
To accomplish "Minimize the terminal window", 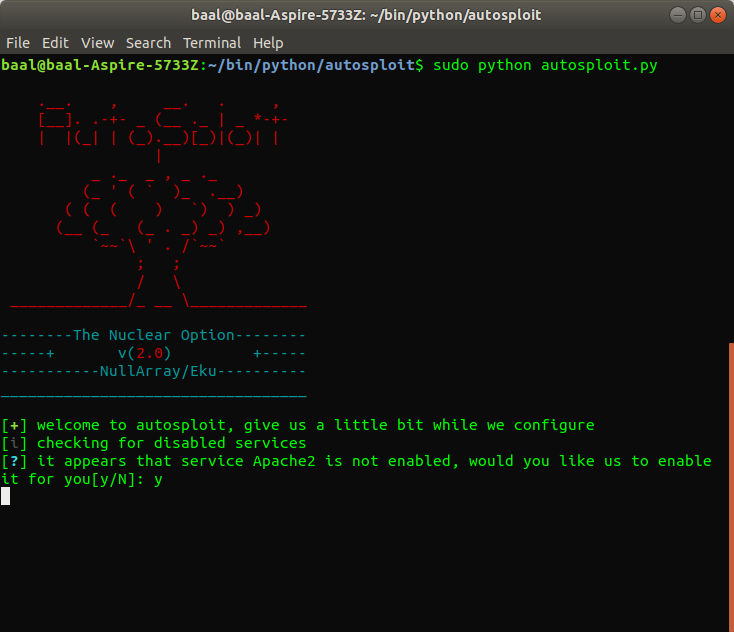I will (677, 15).
